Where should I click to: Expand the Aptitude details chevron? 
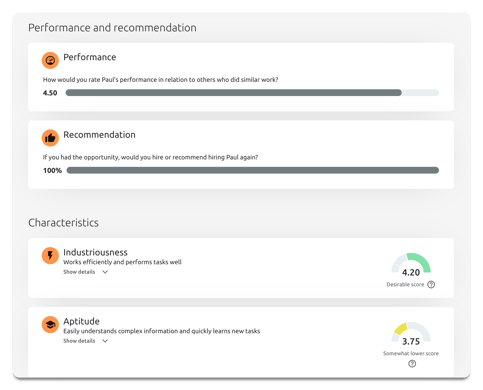tap(105, 341)
